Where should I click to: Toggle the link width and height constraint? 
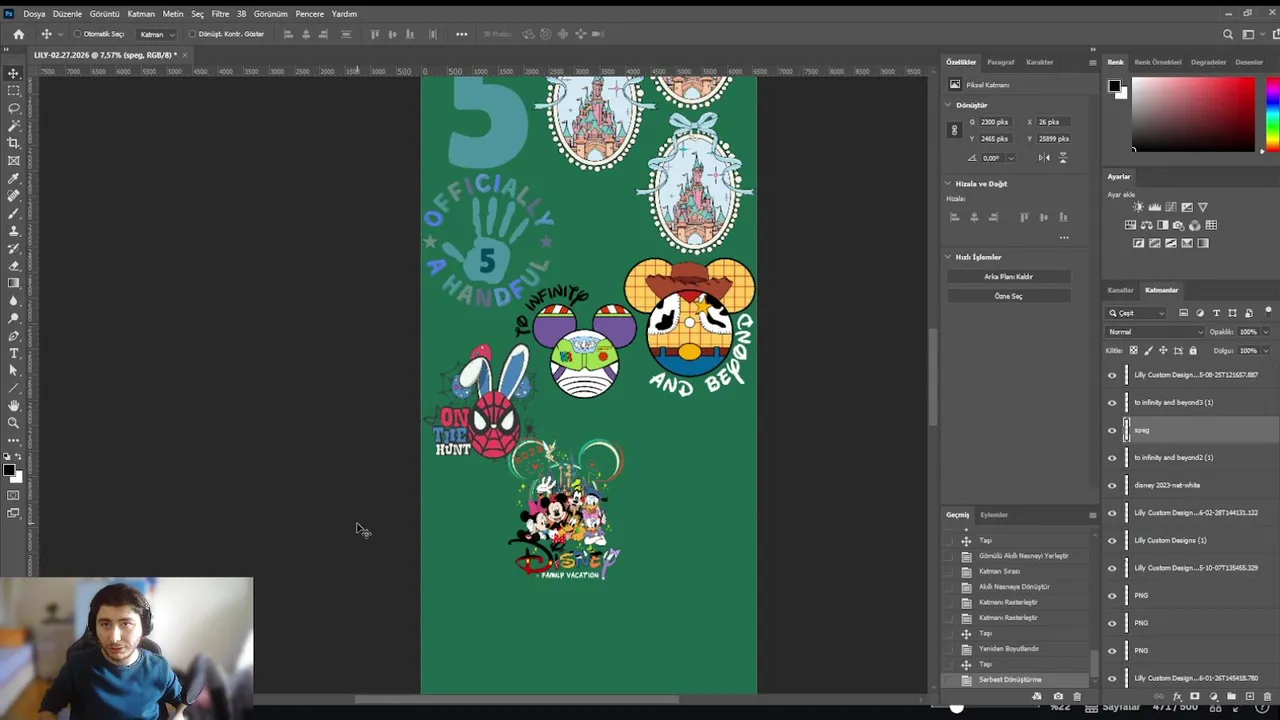click(x=954, y=130)
